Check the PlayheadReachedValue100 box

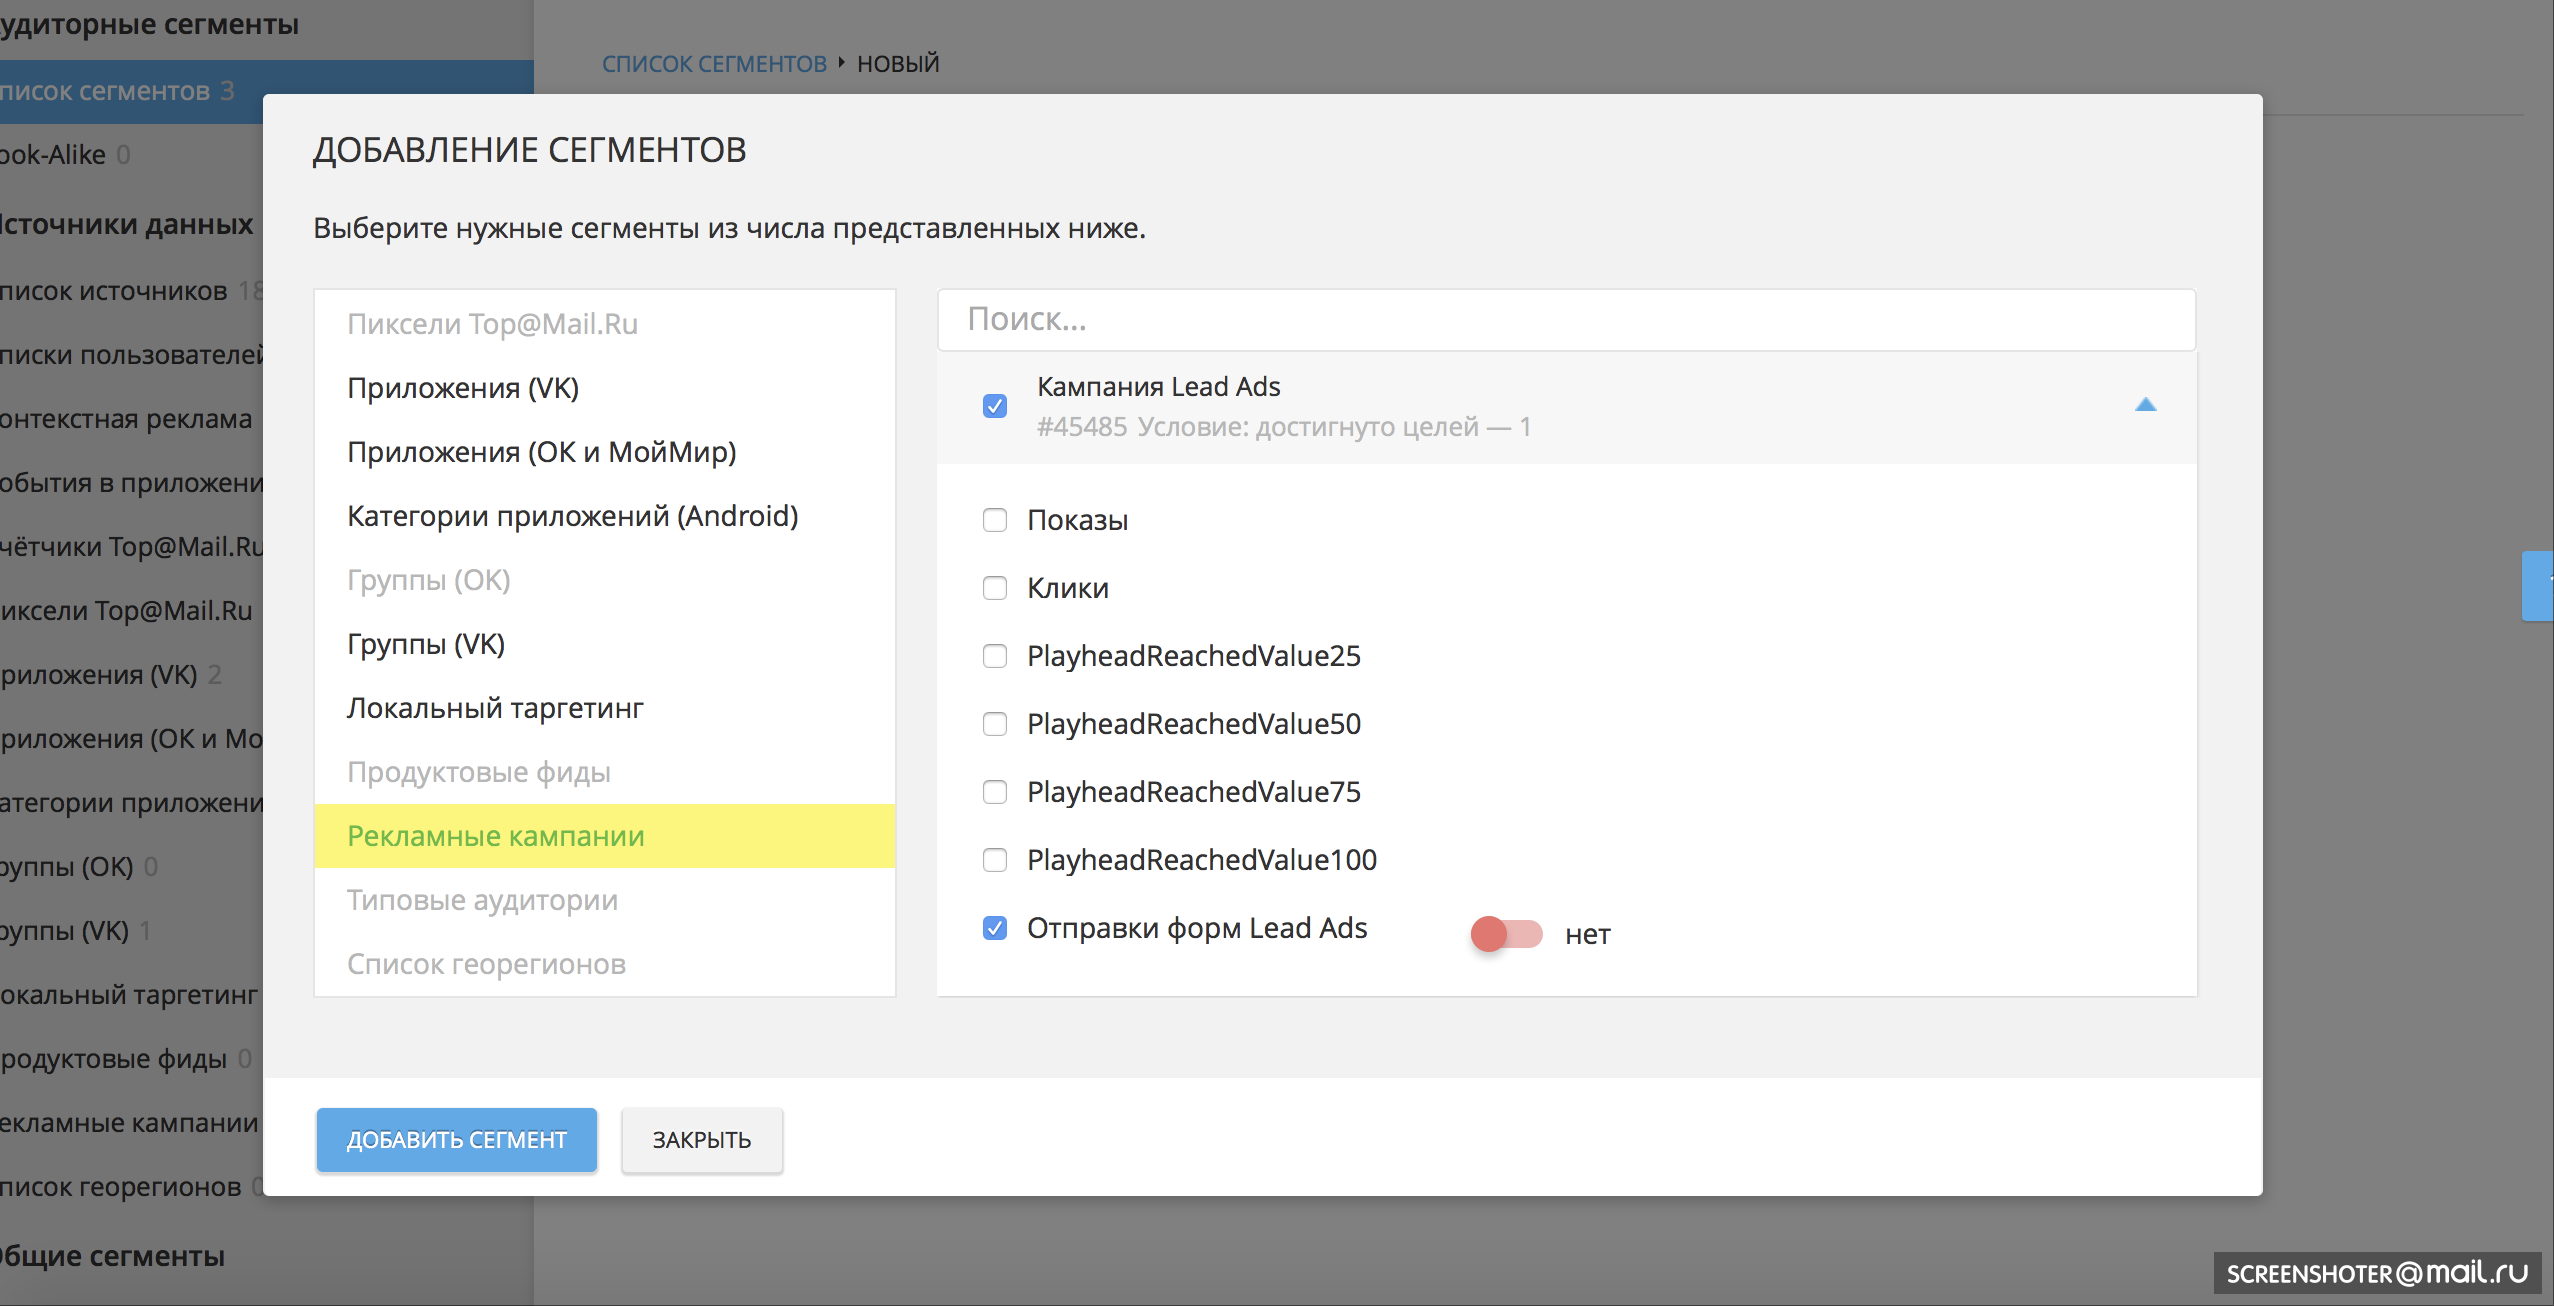pyautogui.click(x=994, y=860)
